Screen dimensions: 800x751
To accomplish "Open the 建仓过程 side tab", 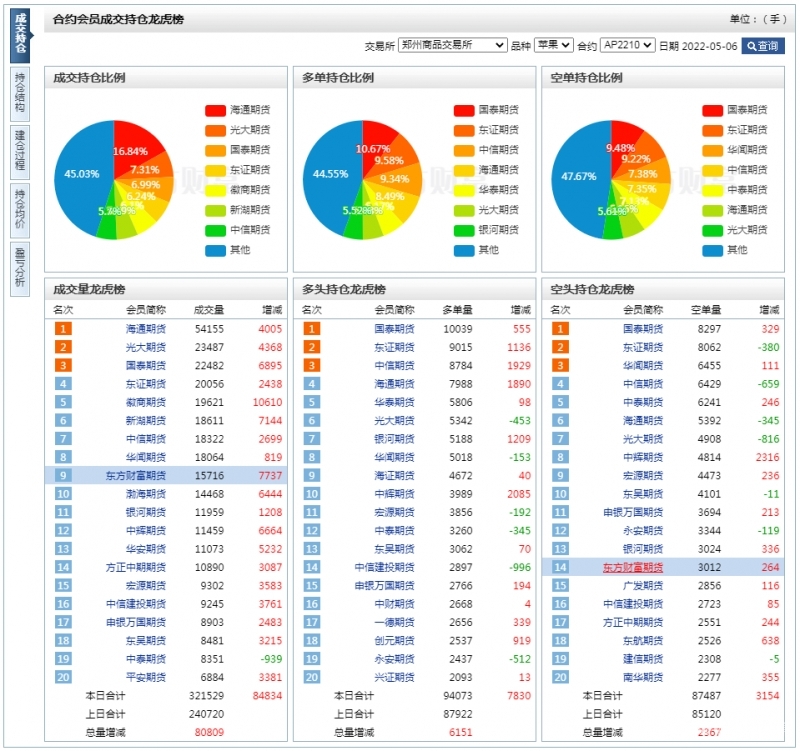I will coord(20,151).
